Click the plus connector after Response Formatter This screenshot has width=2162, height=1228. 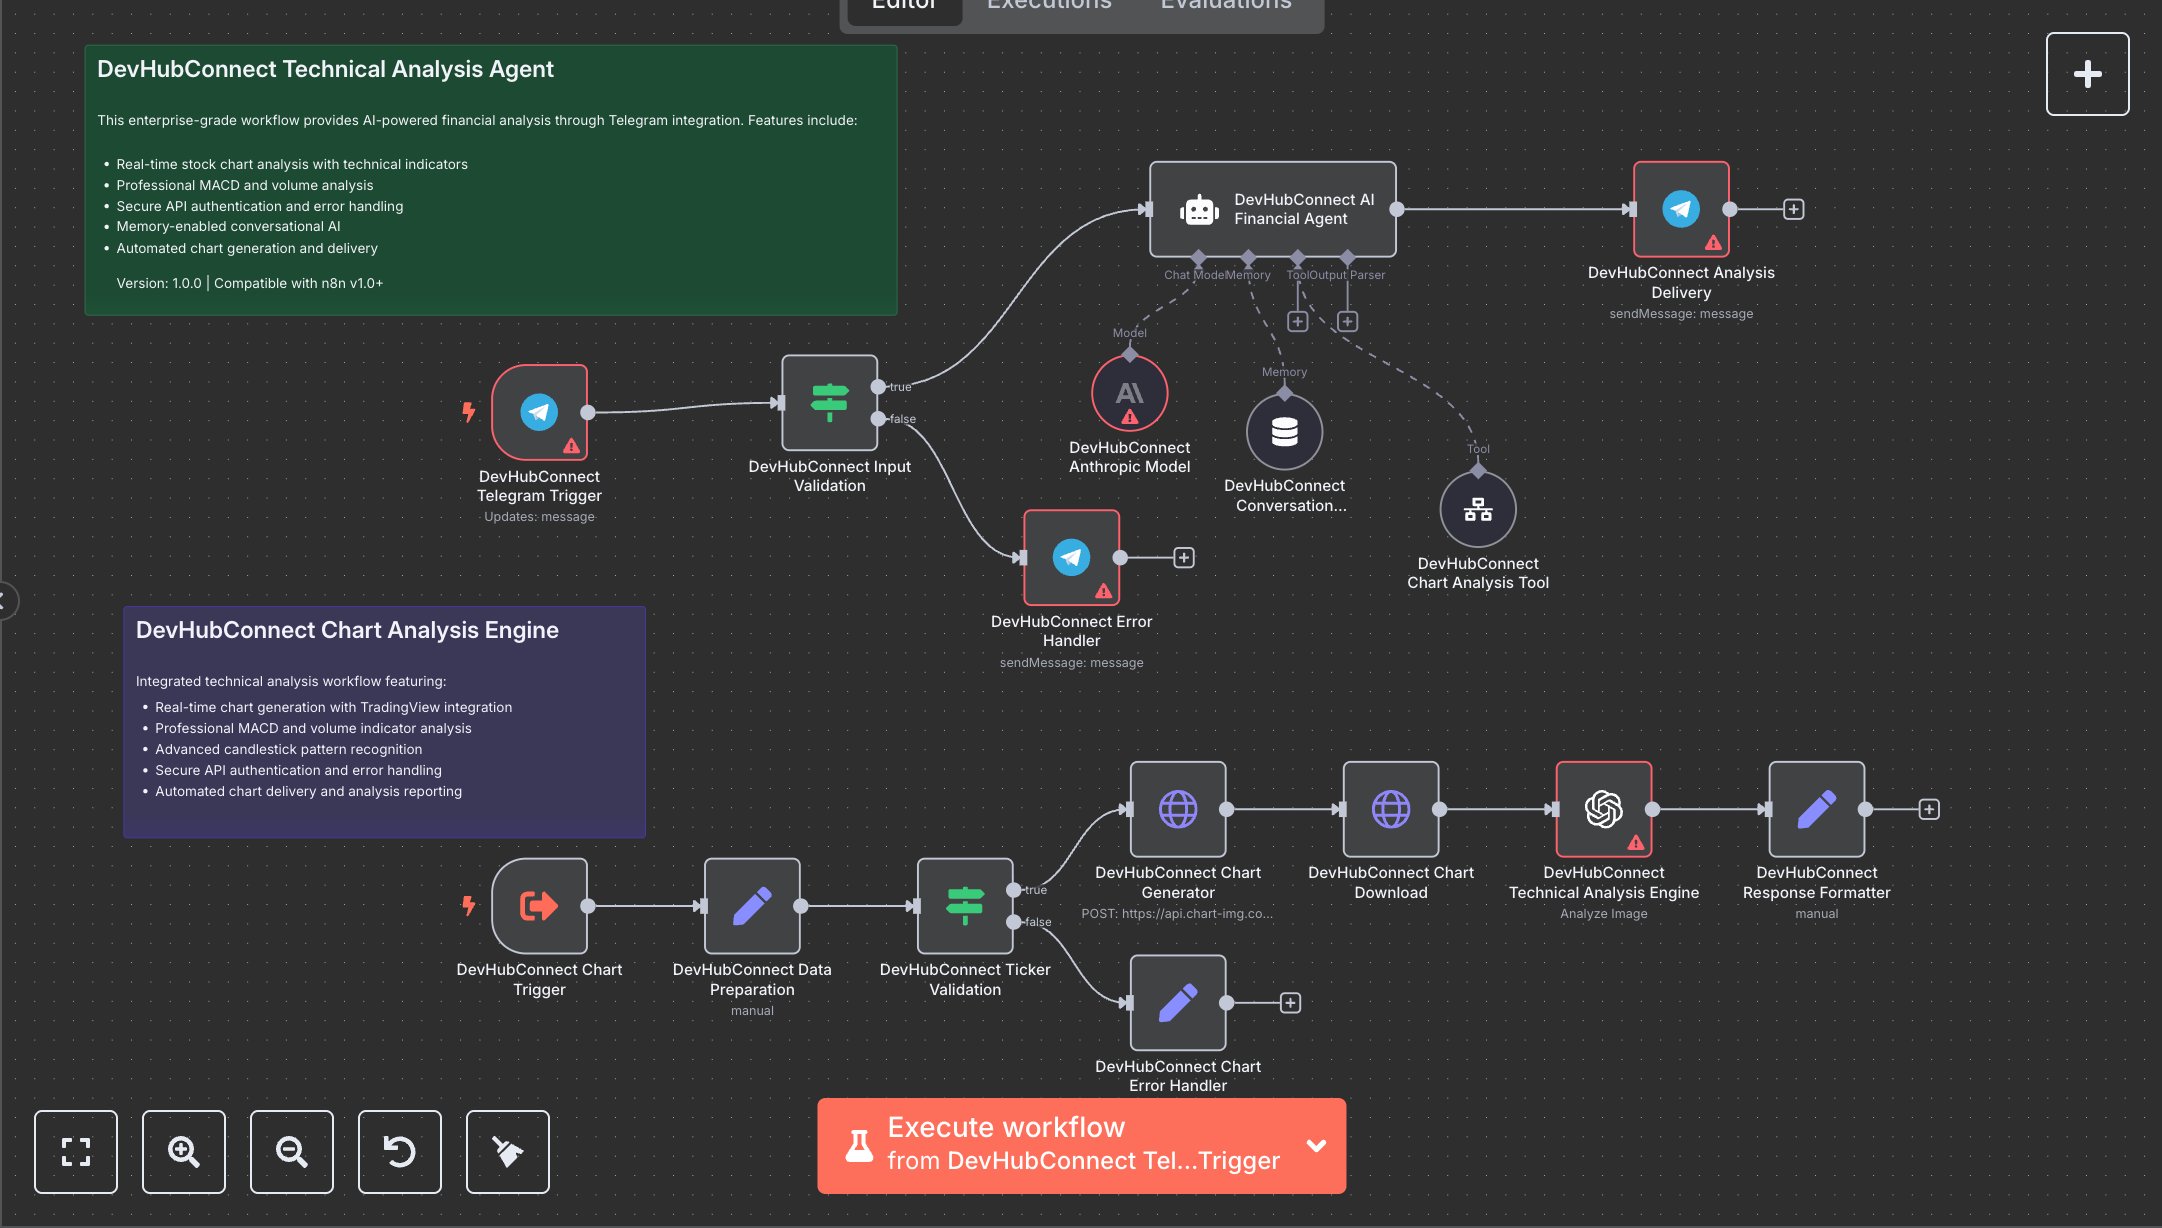[1928, 810]
